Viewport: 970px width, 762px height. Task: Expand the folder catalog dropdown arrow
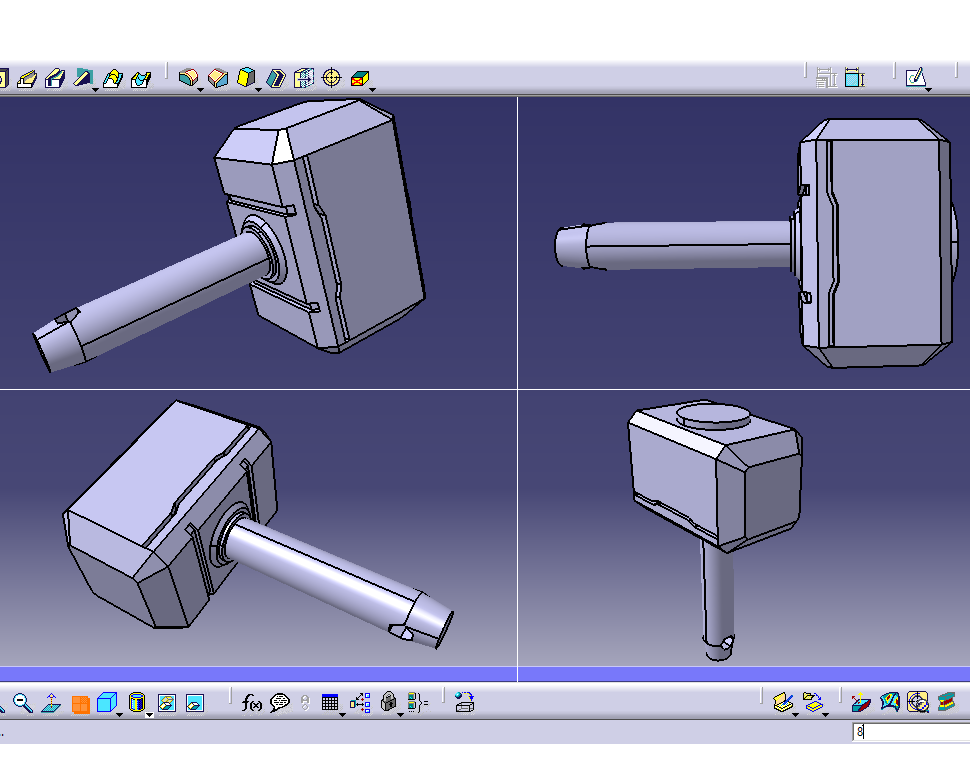825,714
